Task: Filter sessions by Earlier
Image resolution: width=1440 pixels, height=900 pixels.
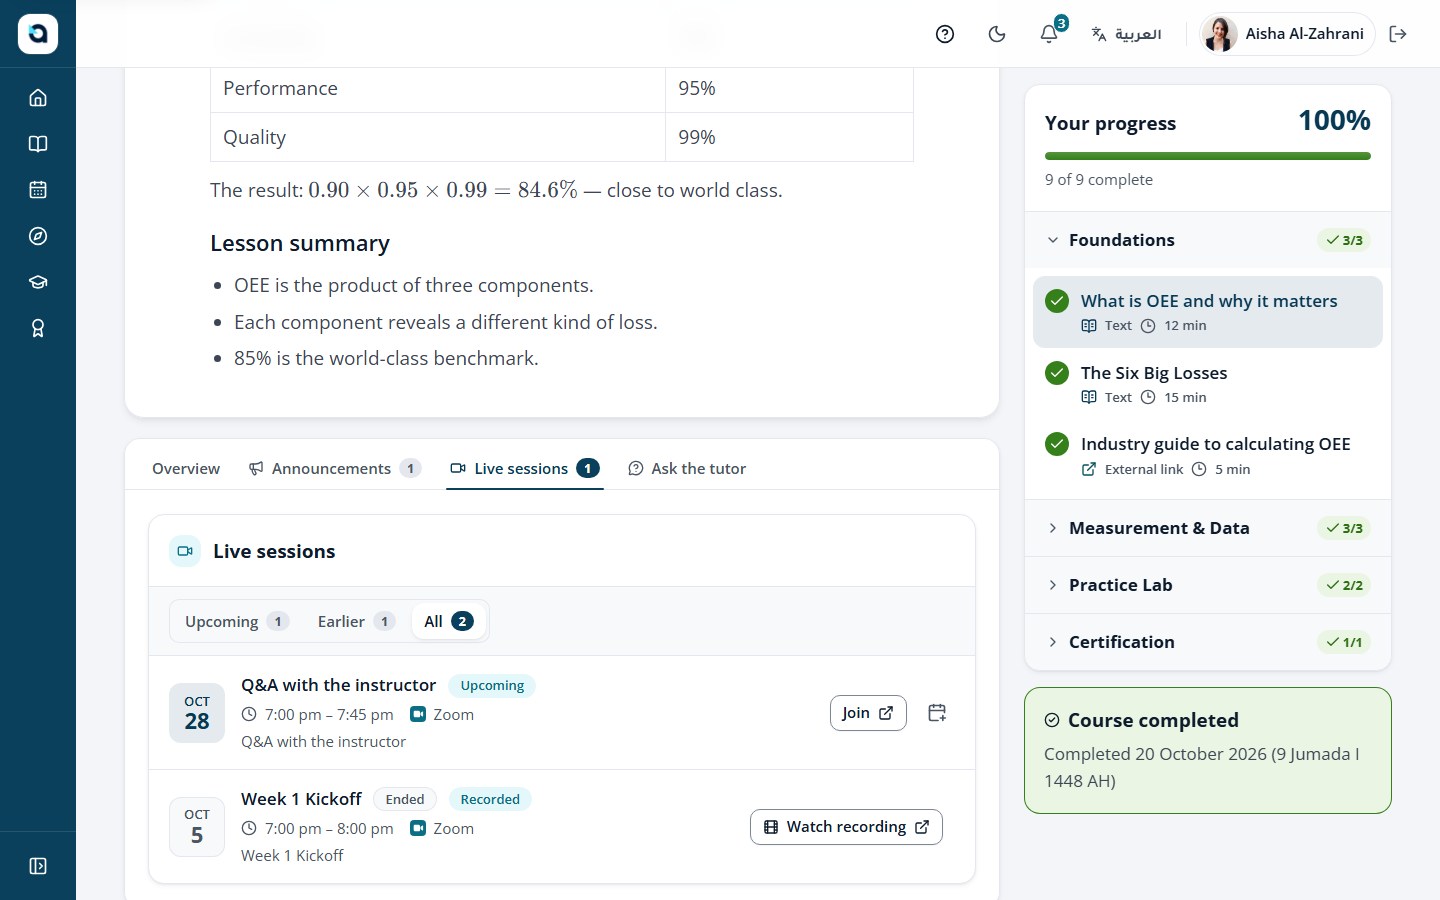Action: pyautogui.click(x=356, y=621)
